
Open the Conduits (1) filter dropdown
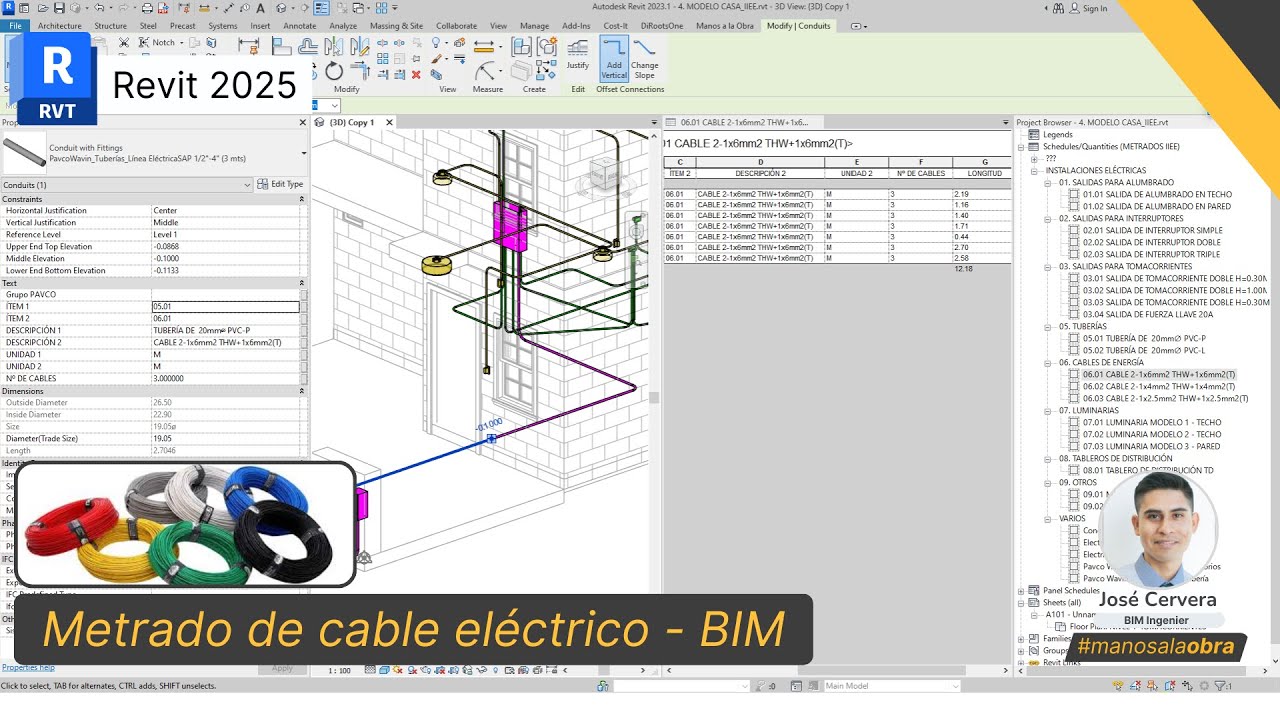coord(247,185)
